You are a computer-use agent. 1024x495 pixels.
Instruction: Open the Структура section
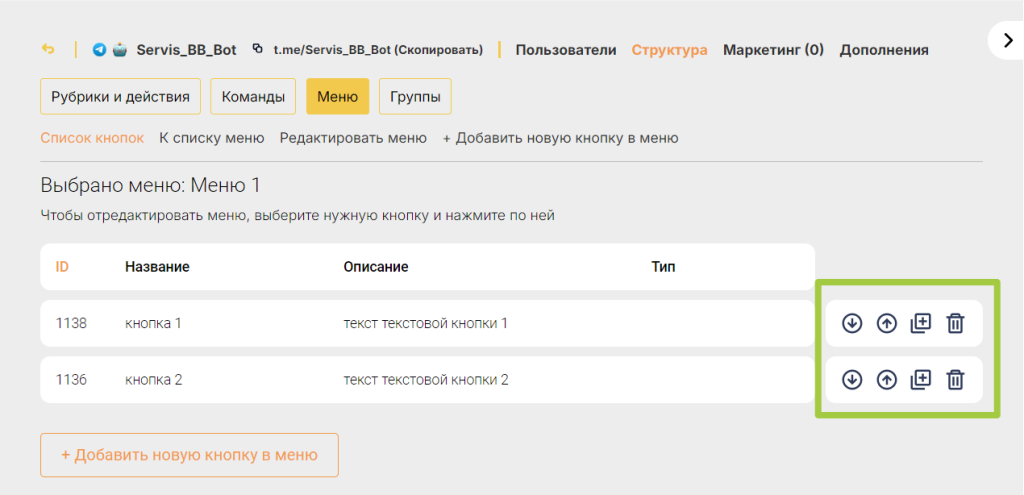tap(669, 50)
